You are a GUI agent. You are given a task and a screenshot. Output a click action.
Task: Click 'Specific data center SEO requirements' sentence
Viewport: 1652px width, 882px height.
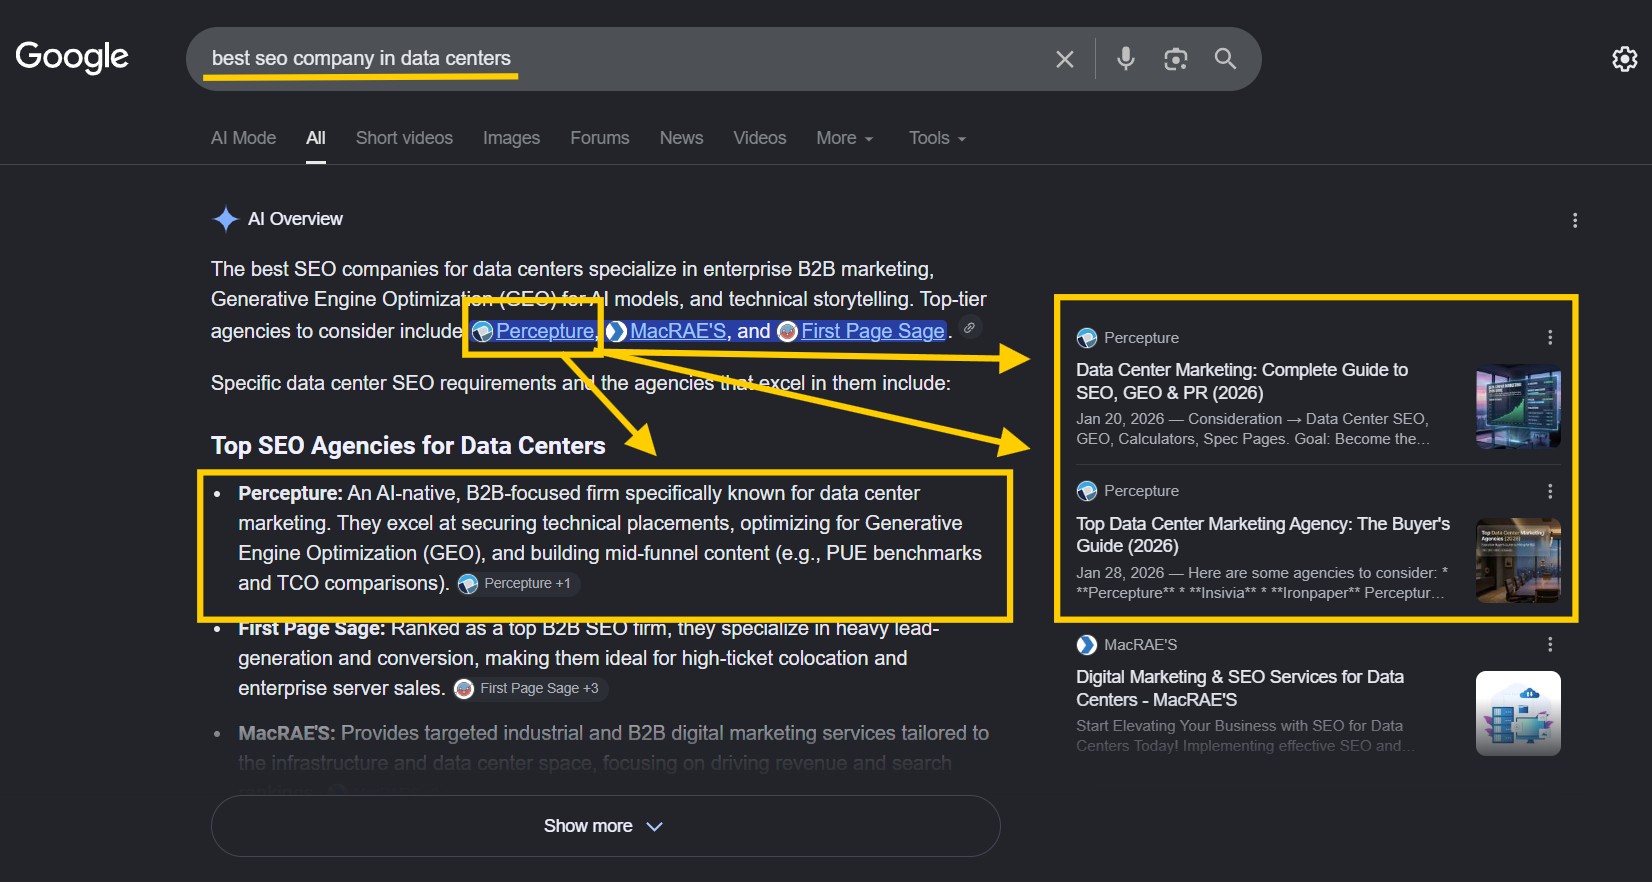(581, 383)
